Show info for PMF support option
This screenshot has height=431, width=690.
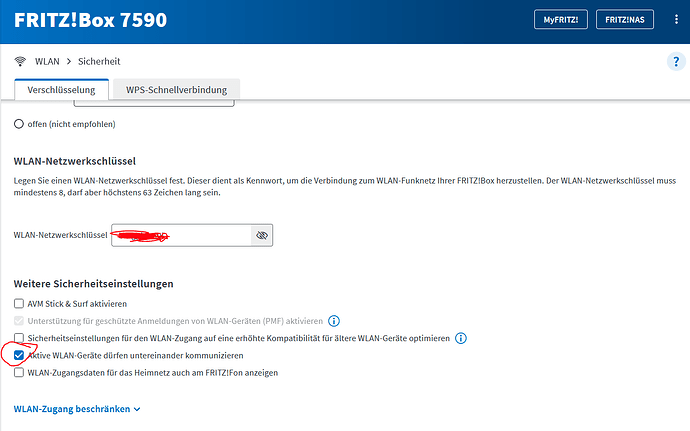(x=334, y=321)
